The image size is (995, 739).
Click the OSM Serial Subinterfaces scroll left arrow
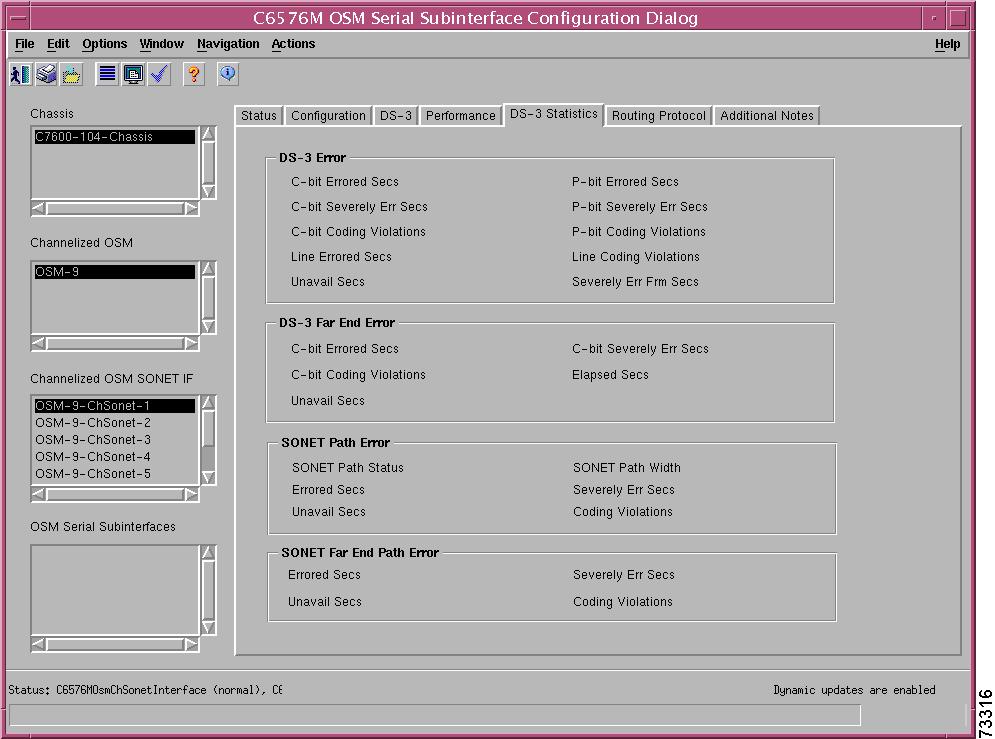tap(38, 644)
